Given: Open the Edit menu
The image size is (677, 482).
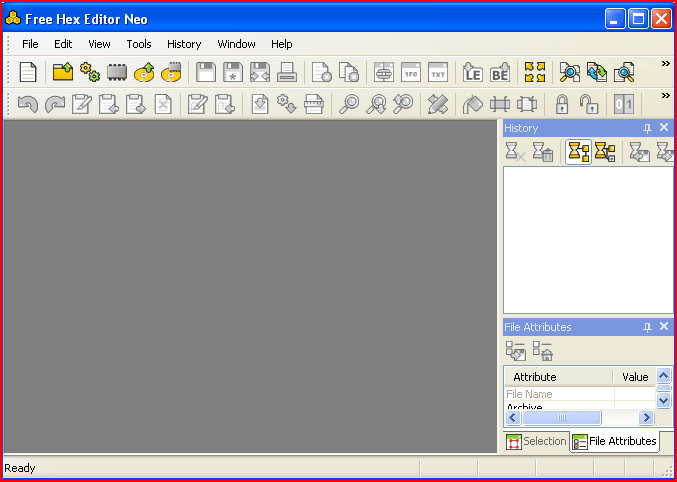Looking at the screenshot, I should (63, 44).
